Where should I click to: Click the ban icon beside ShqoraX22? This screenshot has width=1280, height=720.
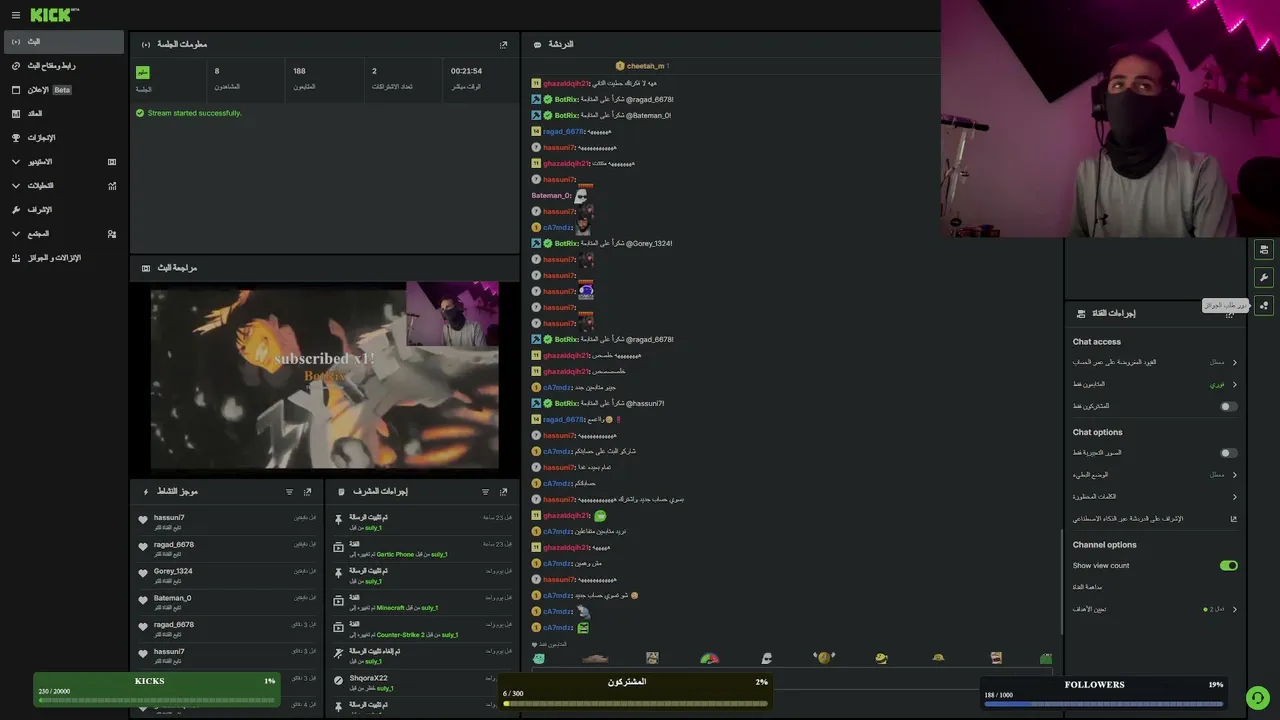339,681
